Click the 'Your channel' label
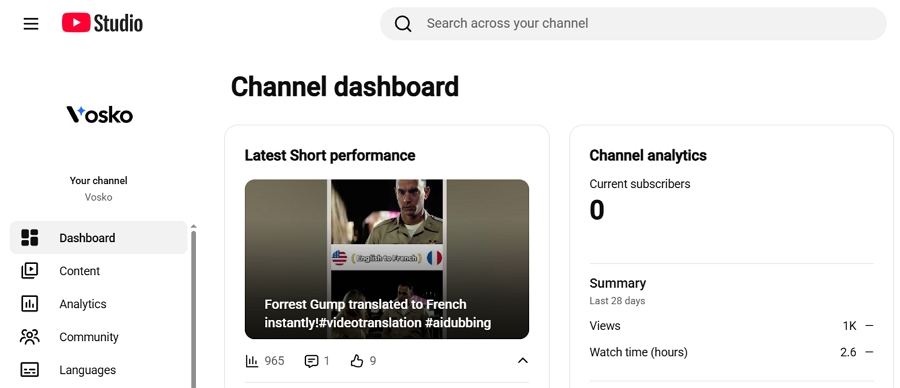 99,181
